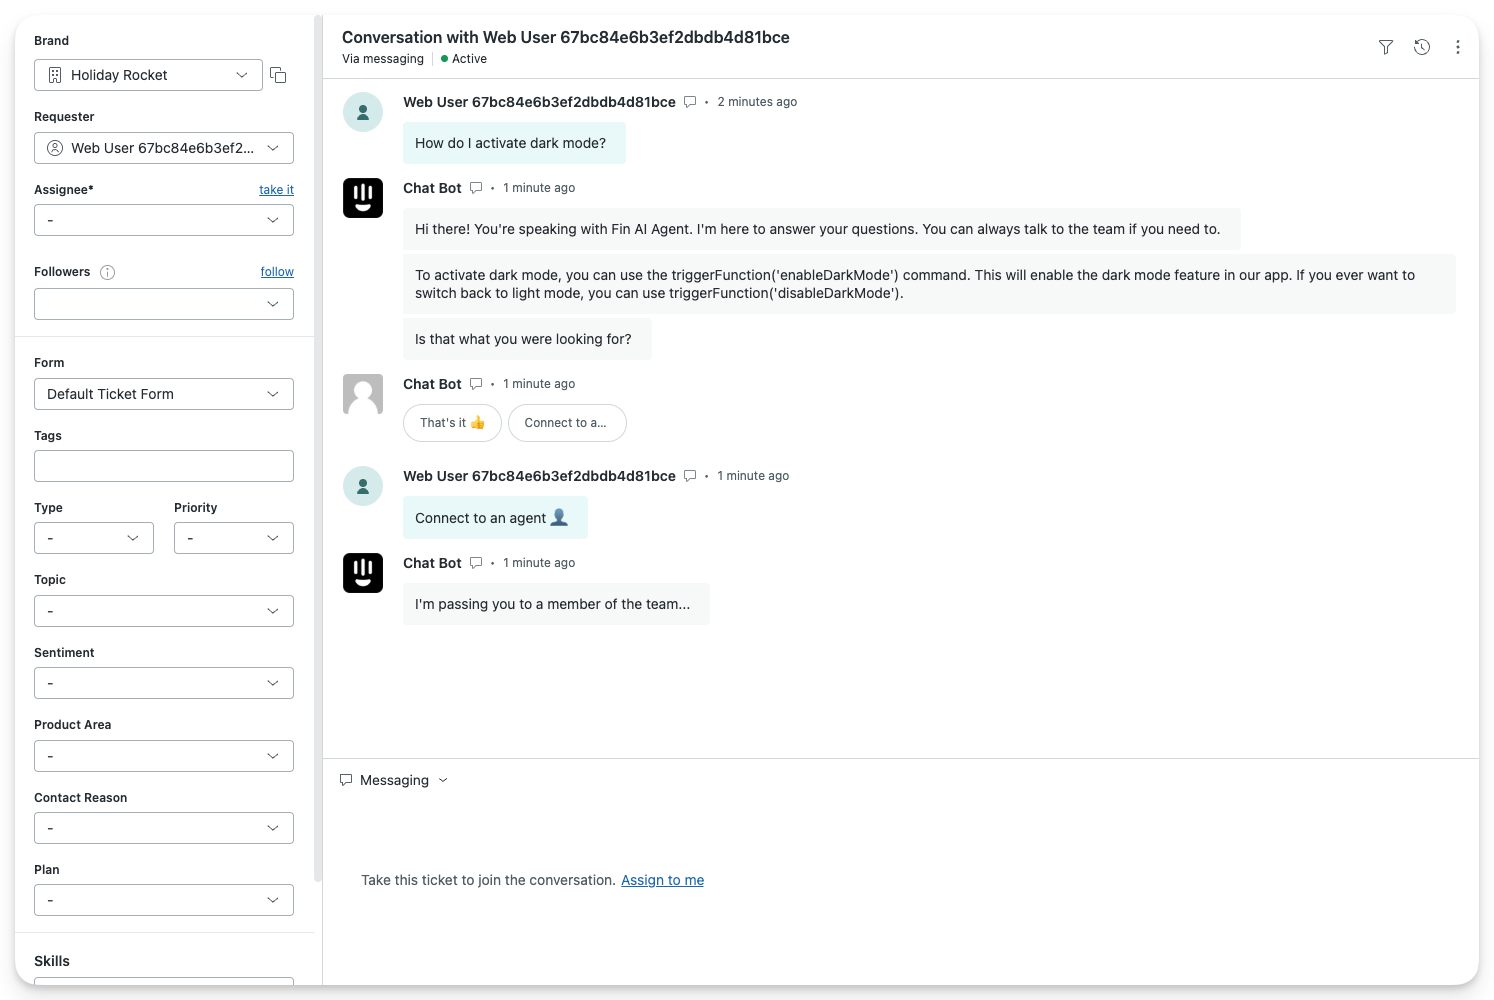This screenshot has height=1000, width=1494.
Task: Expand the Priority dropdown
Action: pyautogui.click(x=233, y=538)
